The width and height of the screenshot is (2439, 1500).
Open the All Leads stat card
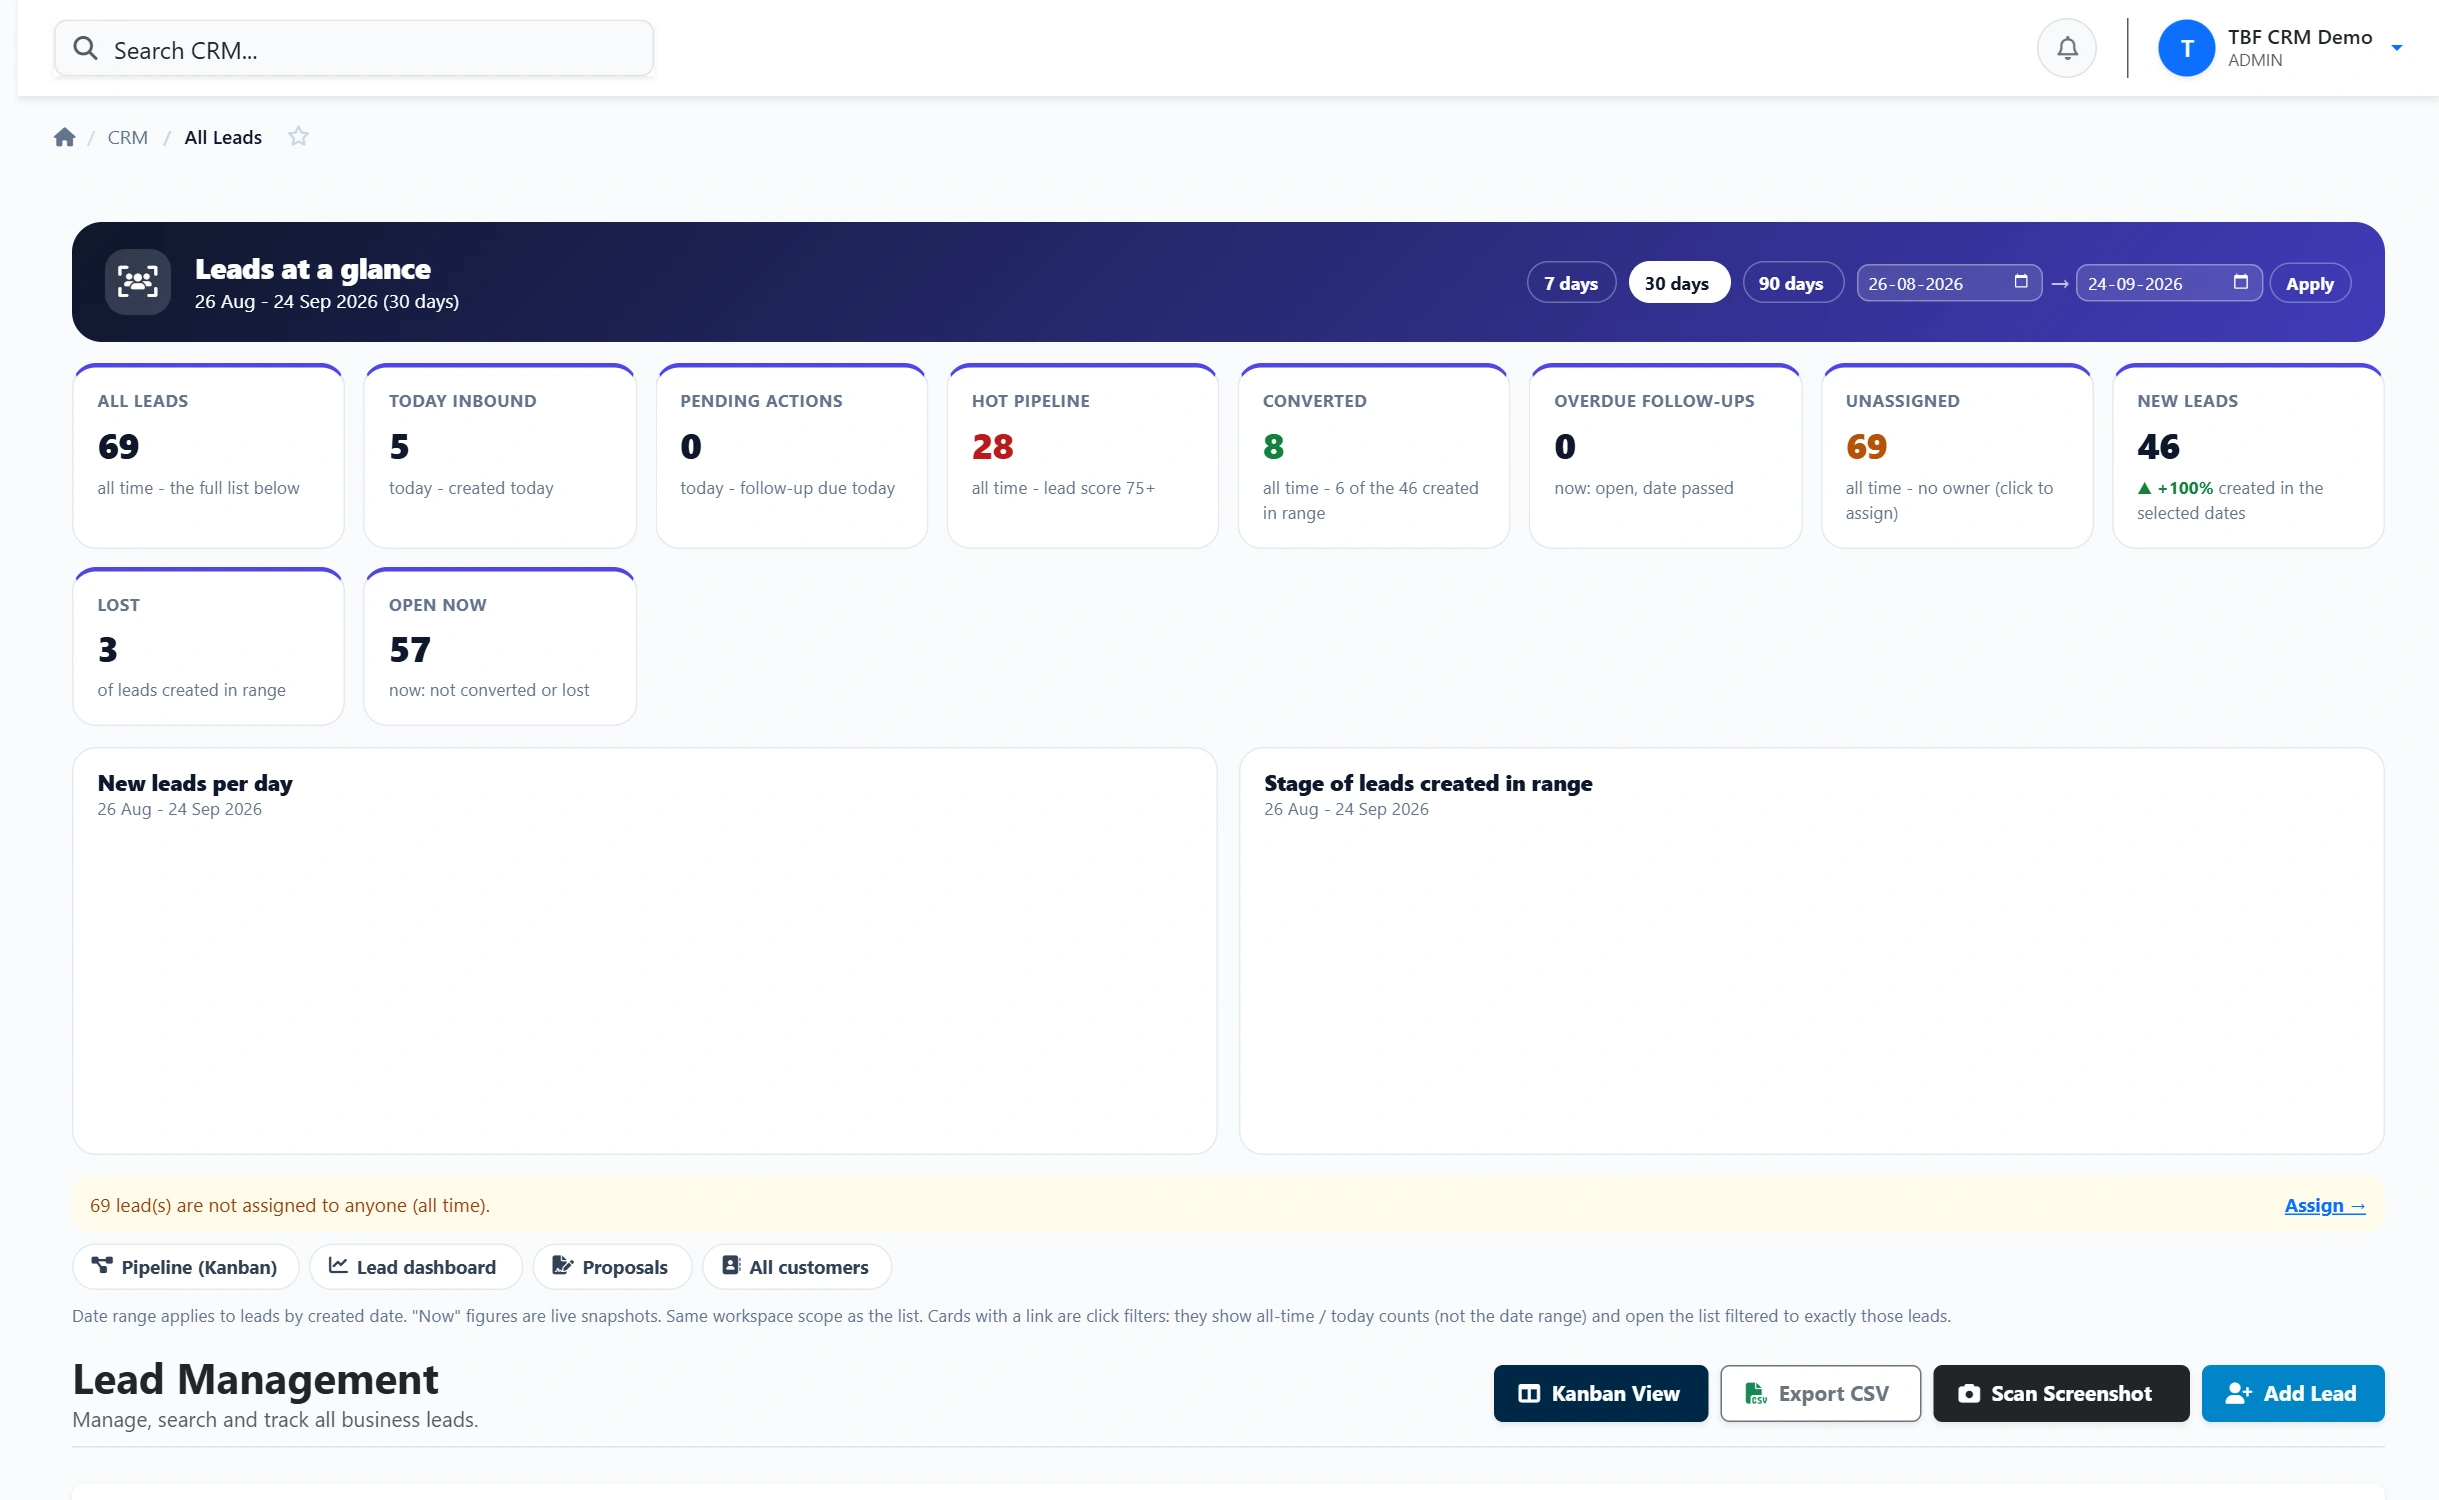(x=208, y=456)
